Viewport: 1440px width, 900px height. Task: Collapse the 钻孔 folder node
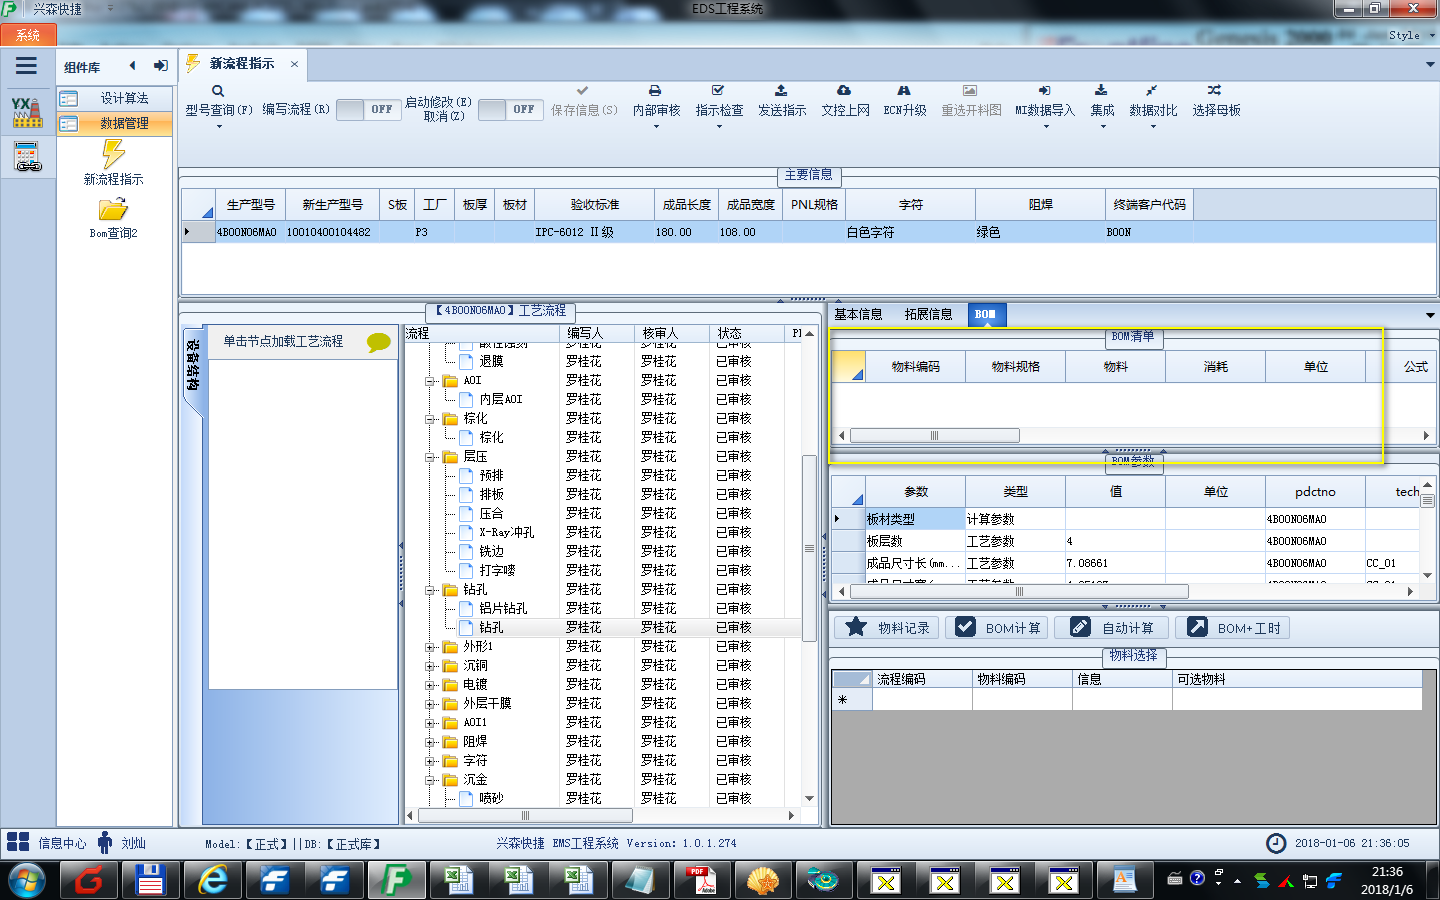pyautogui.click(x=430, y=590)
